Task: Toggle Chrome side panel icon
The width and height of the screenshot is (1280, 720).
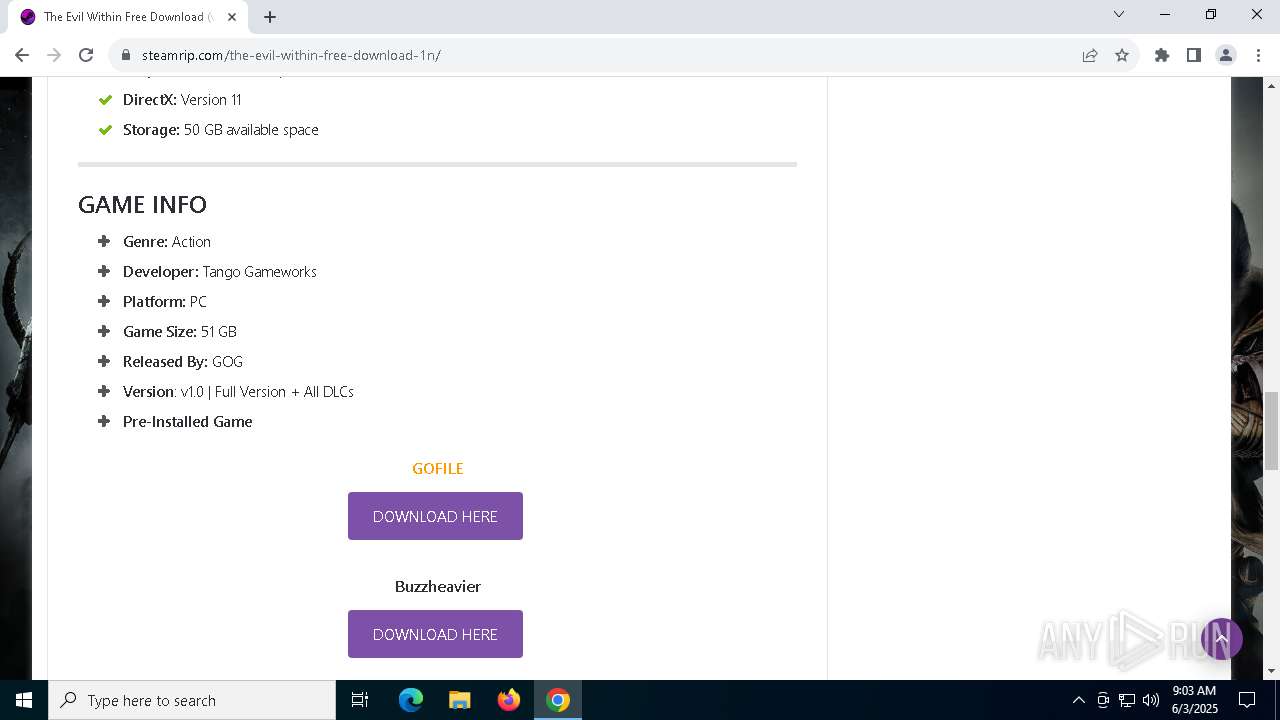Action: [x=1194, y=55]
